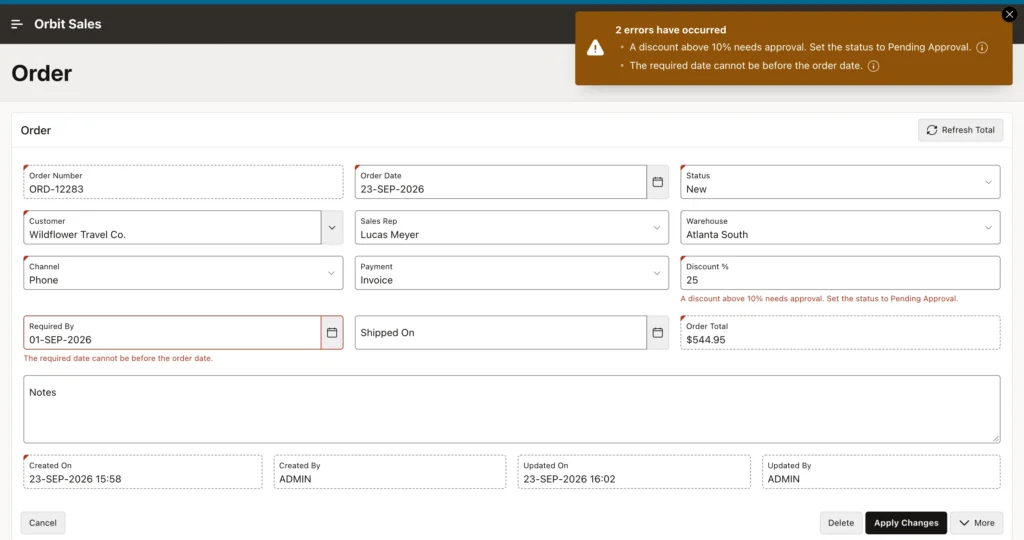This screenshot has width=1024, height=540.
Task: Click the '2 errors have occurred' heading
Action: click(670, 30)
